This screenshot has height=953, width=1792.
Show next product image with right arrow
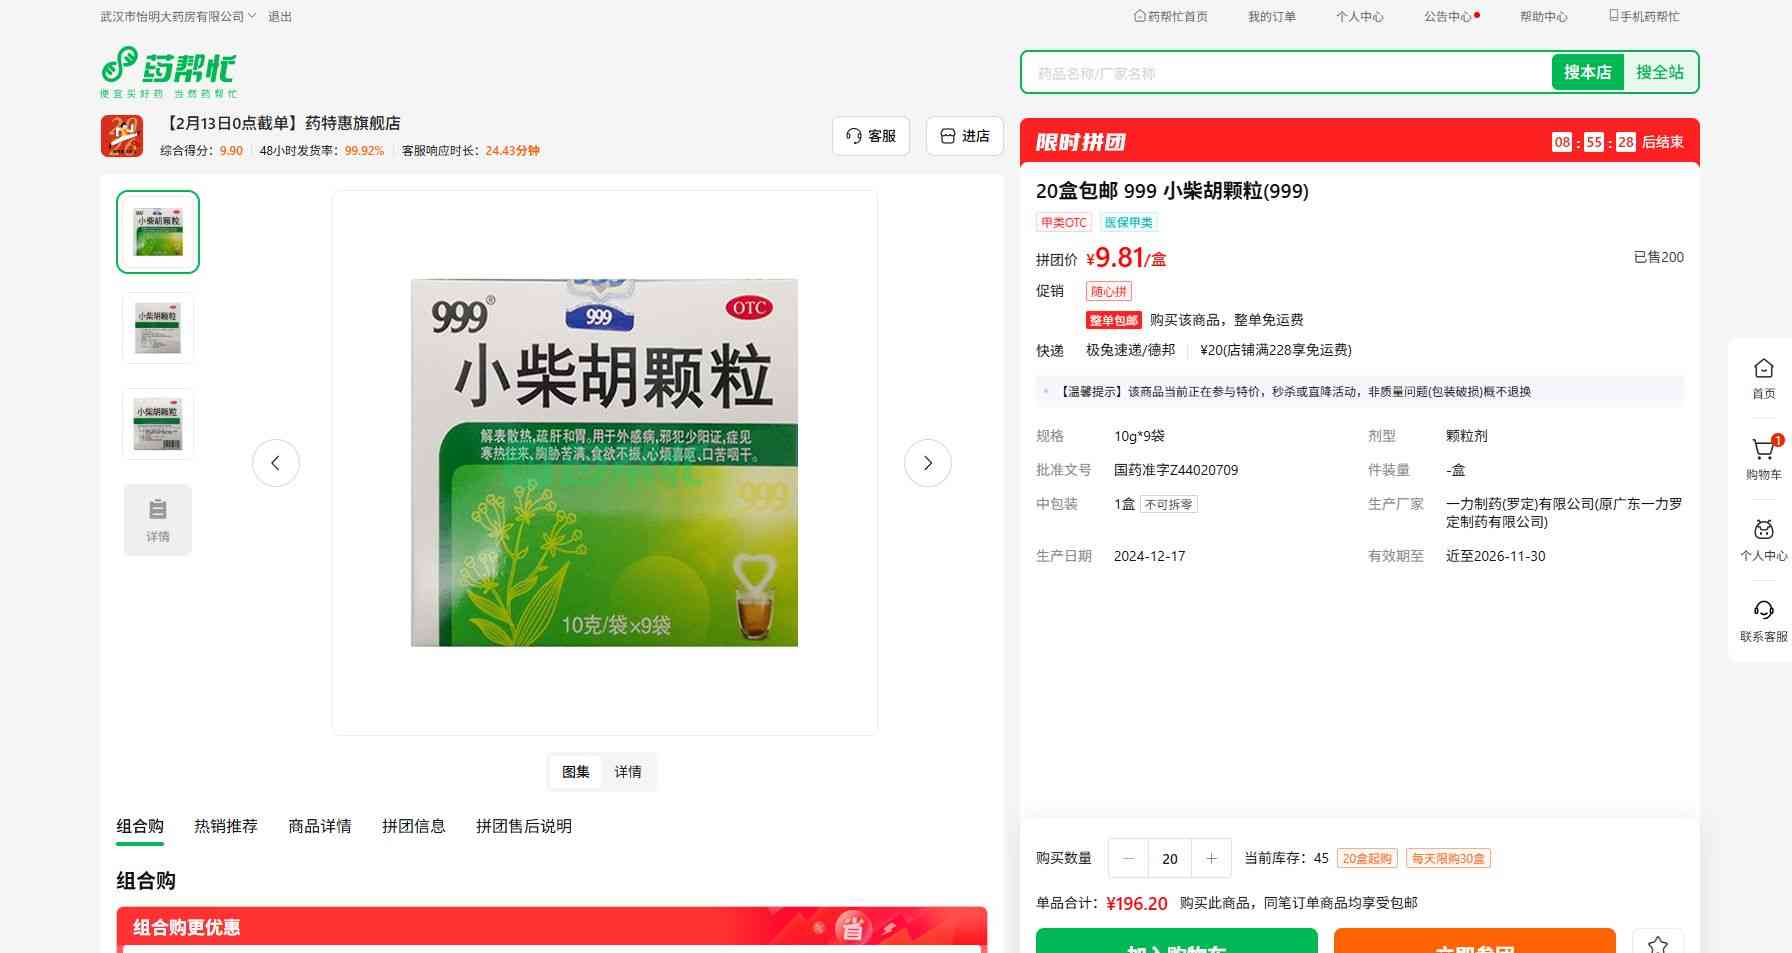pos(927,463)
